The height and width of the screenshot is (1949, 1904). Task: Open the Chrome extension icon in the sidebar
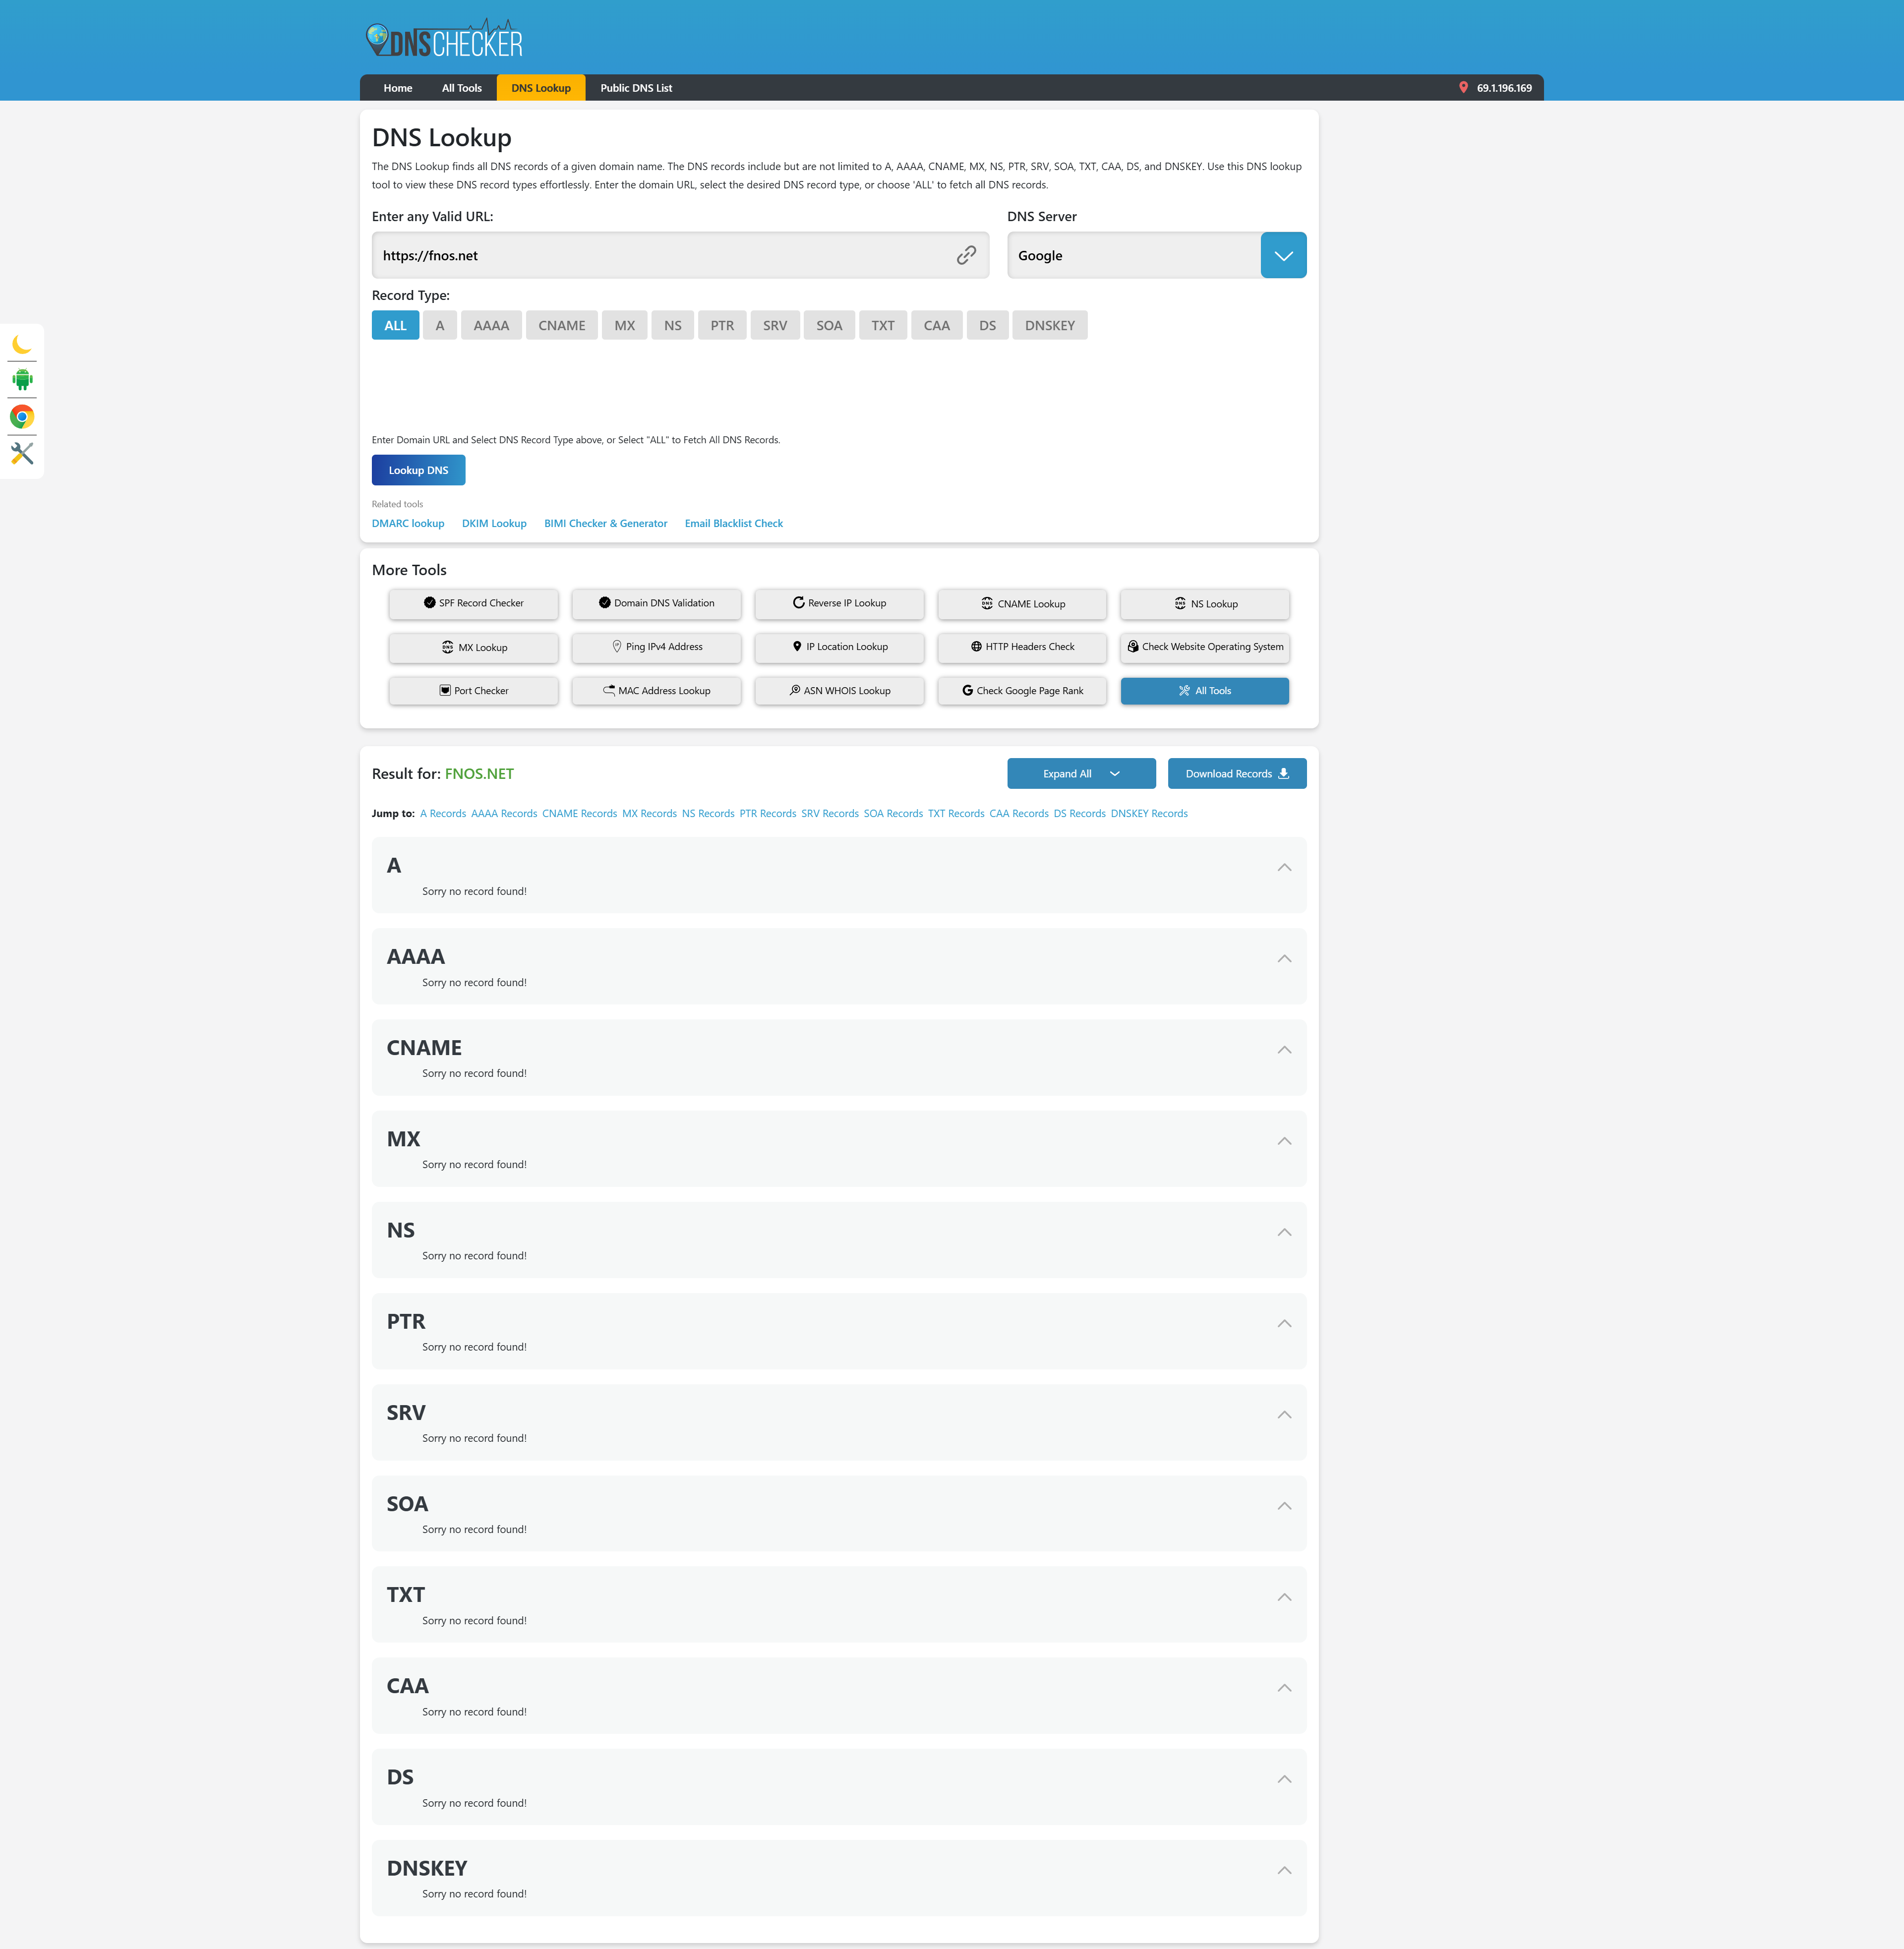[x=22, y=416]
